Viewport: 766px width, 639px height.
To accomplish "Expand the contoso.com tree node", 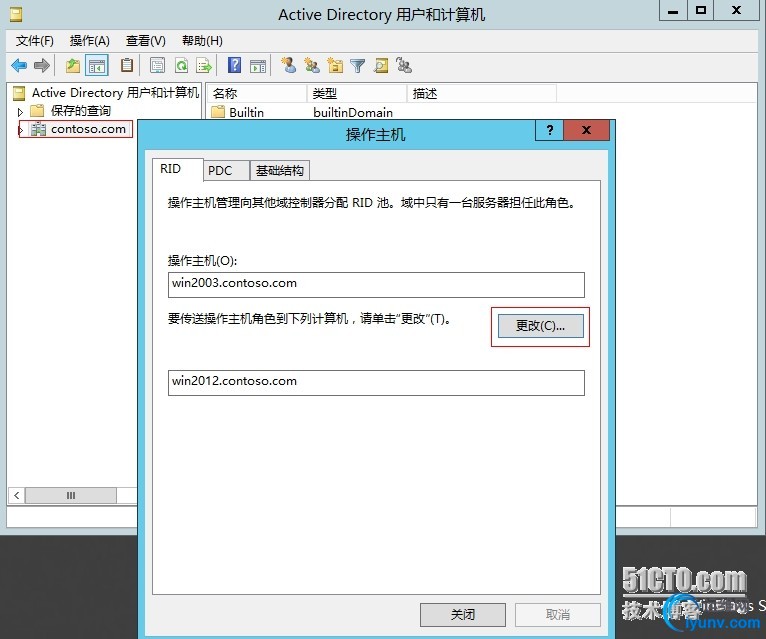I will tap(21, 130).
